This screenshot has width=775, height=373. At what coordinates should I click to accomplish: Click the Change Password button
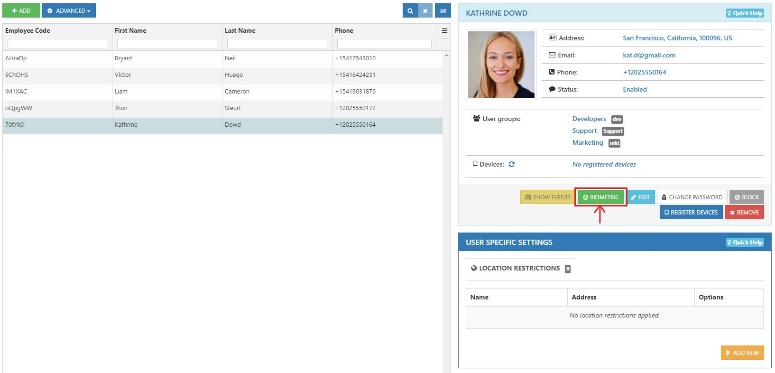692,197
